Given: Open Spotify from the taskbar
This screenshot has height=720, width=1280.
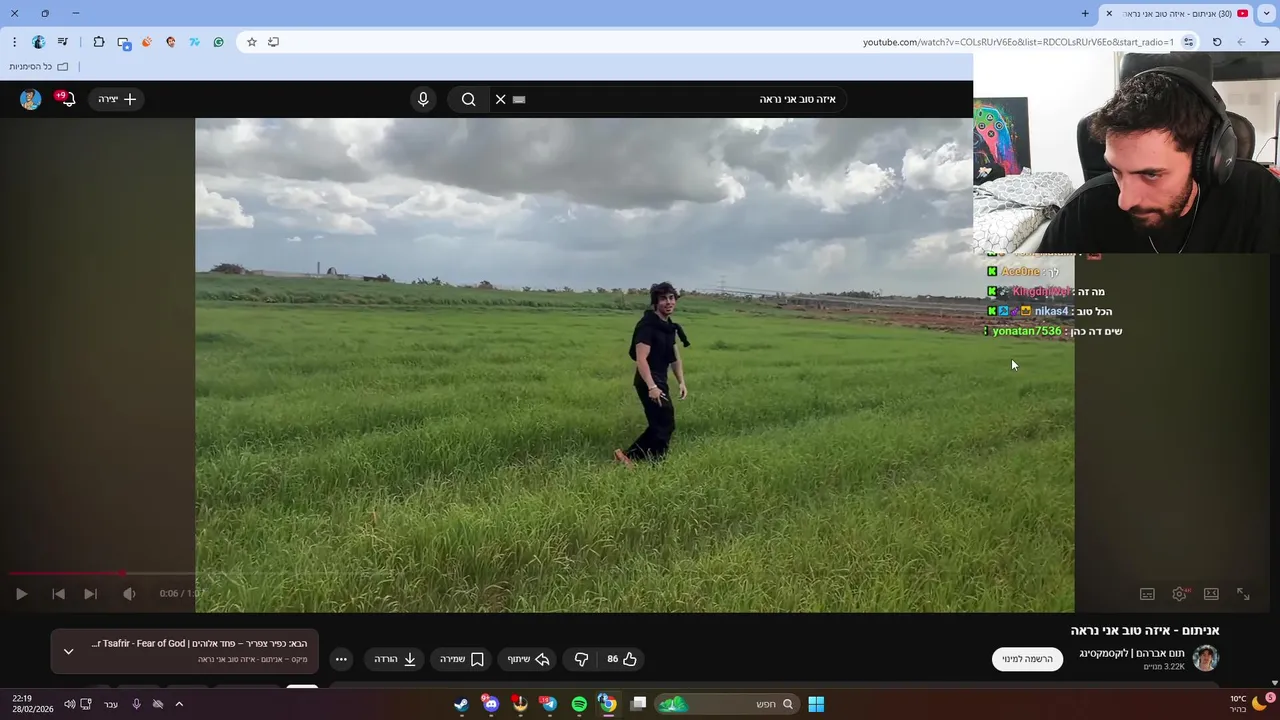Looking at the screenshot, I should 579,704.
